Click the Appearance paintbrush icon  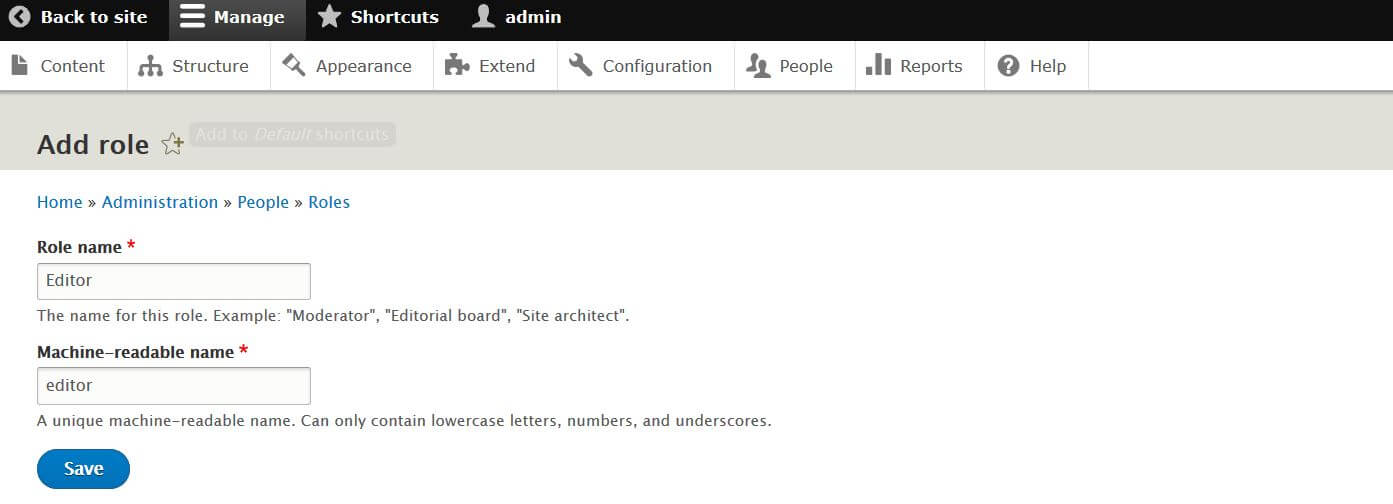pos(293,65)
